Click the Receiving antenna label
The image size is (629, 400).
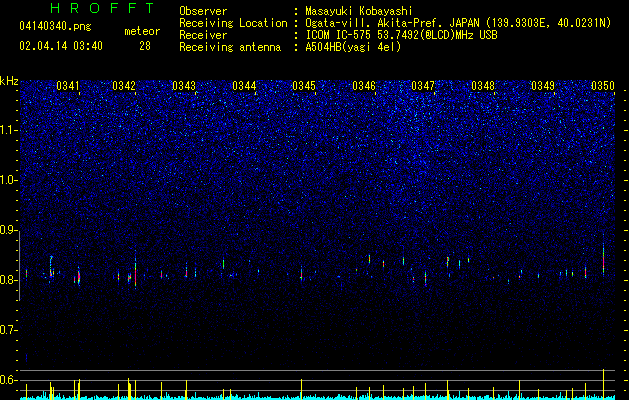[x=230, y=47]
